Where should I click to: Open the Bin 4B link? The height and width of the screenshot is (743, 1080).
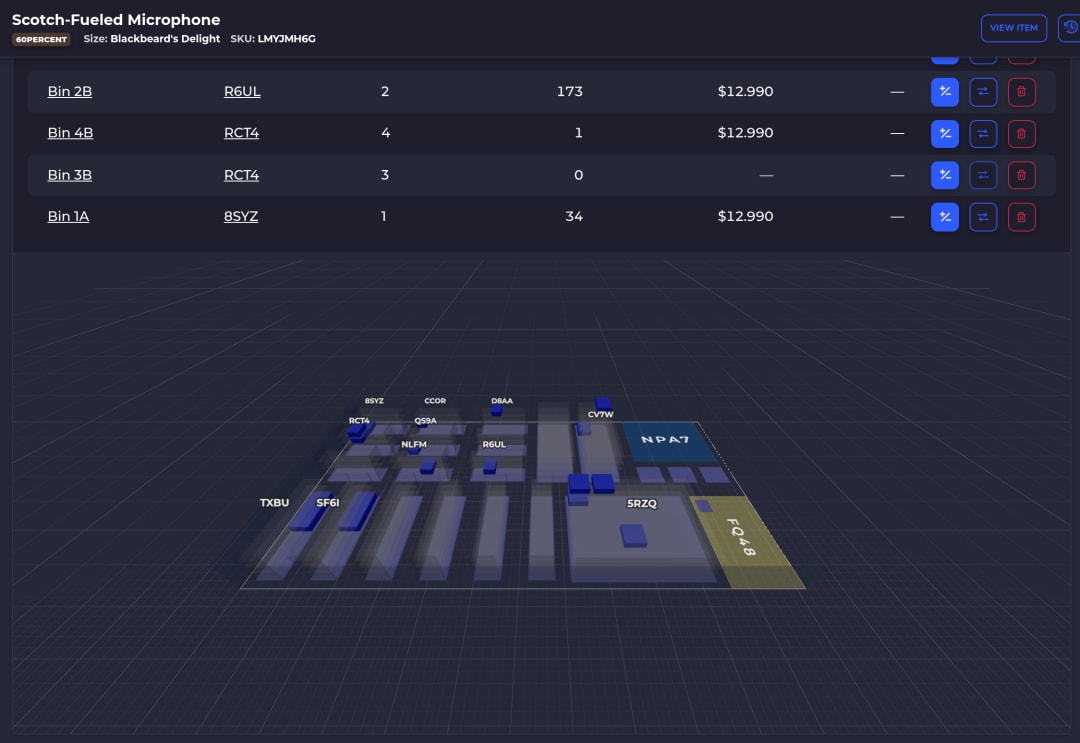click(70, 133)
